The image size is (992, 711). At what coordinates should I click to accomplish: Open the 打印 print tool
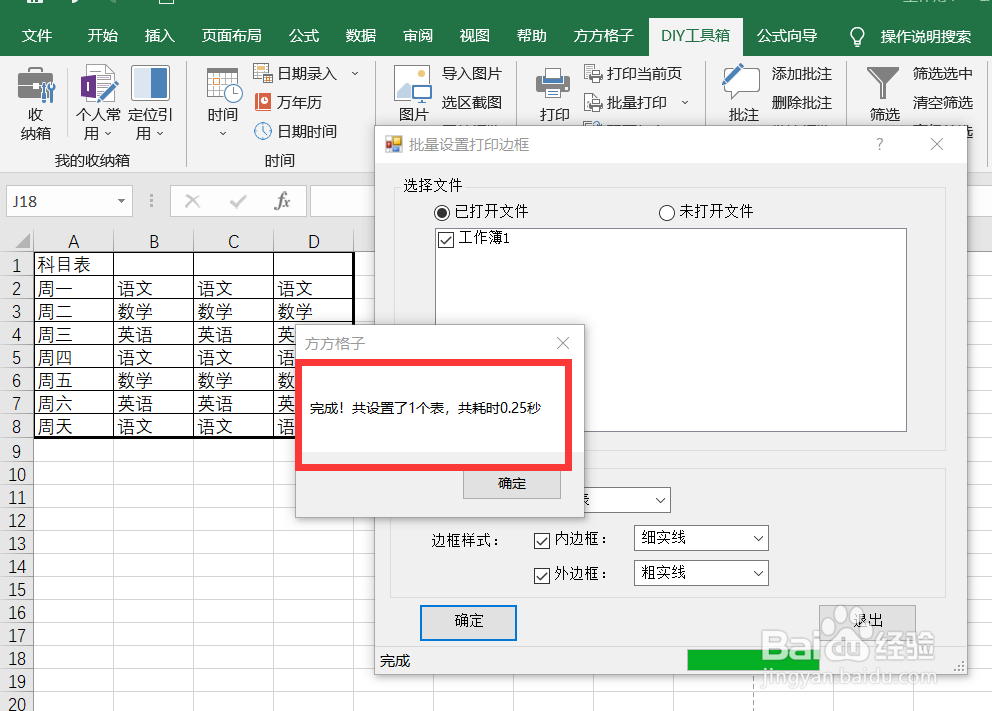553,91
